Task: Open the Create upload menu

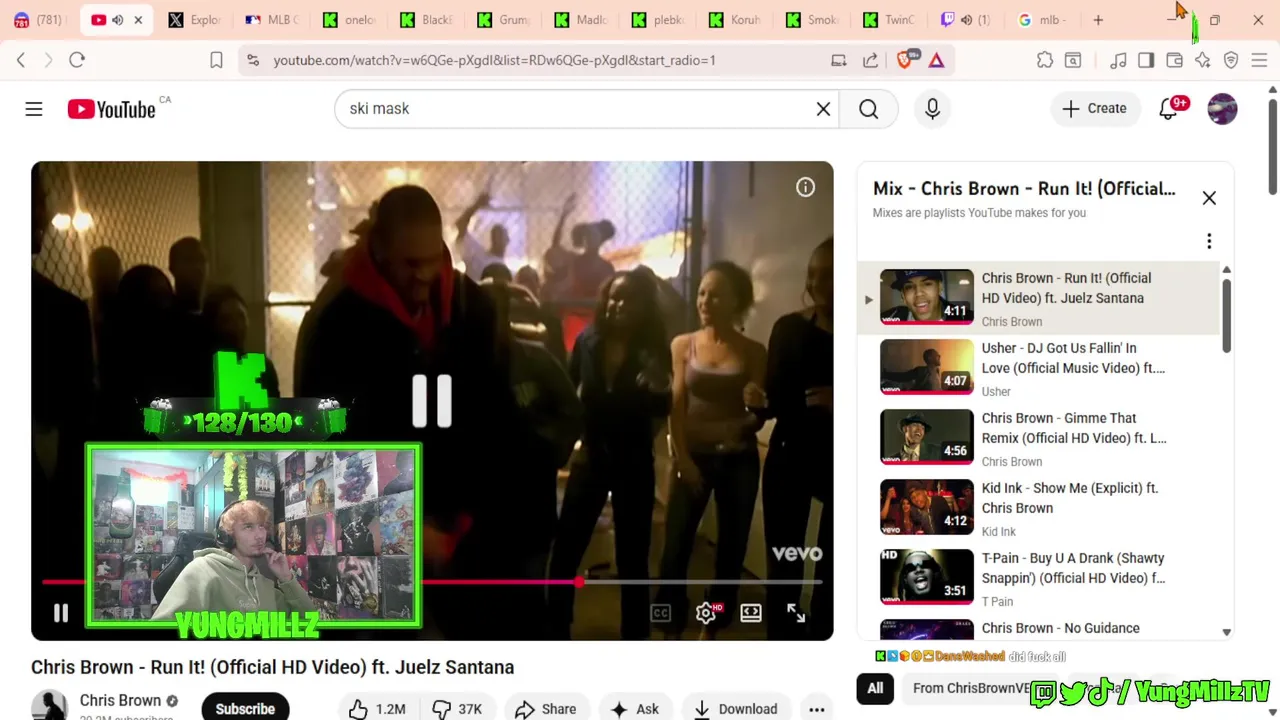Action: tap(1095, 109)
